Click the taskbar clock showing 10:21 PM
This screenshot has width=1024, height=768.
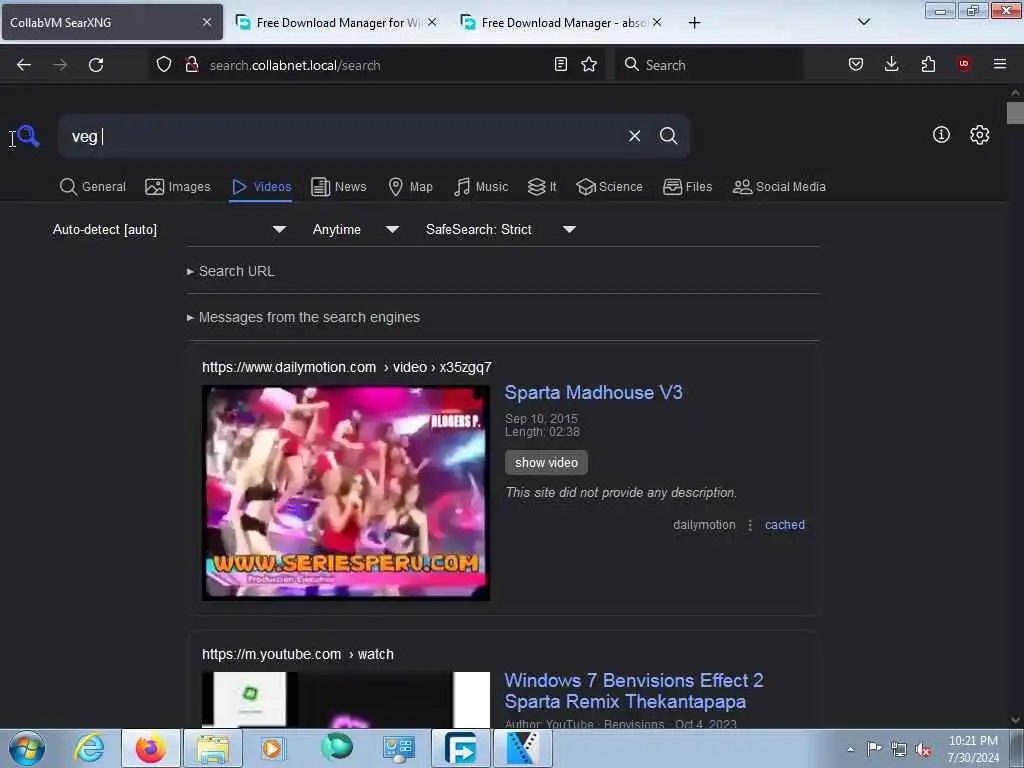click(x=973, y=749)
